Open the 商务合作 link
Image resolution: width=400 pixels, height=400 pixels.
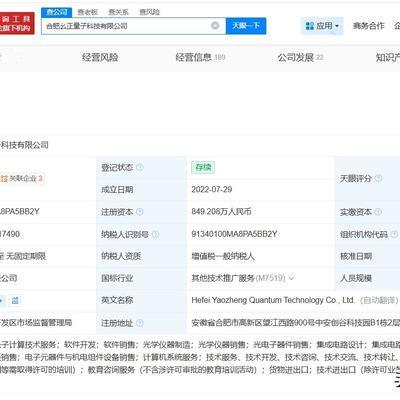(x=368, y=26)
